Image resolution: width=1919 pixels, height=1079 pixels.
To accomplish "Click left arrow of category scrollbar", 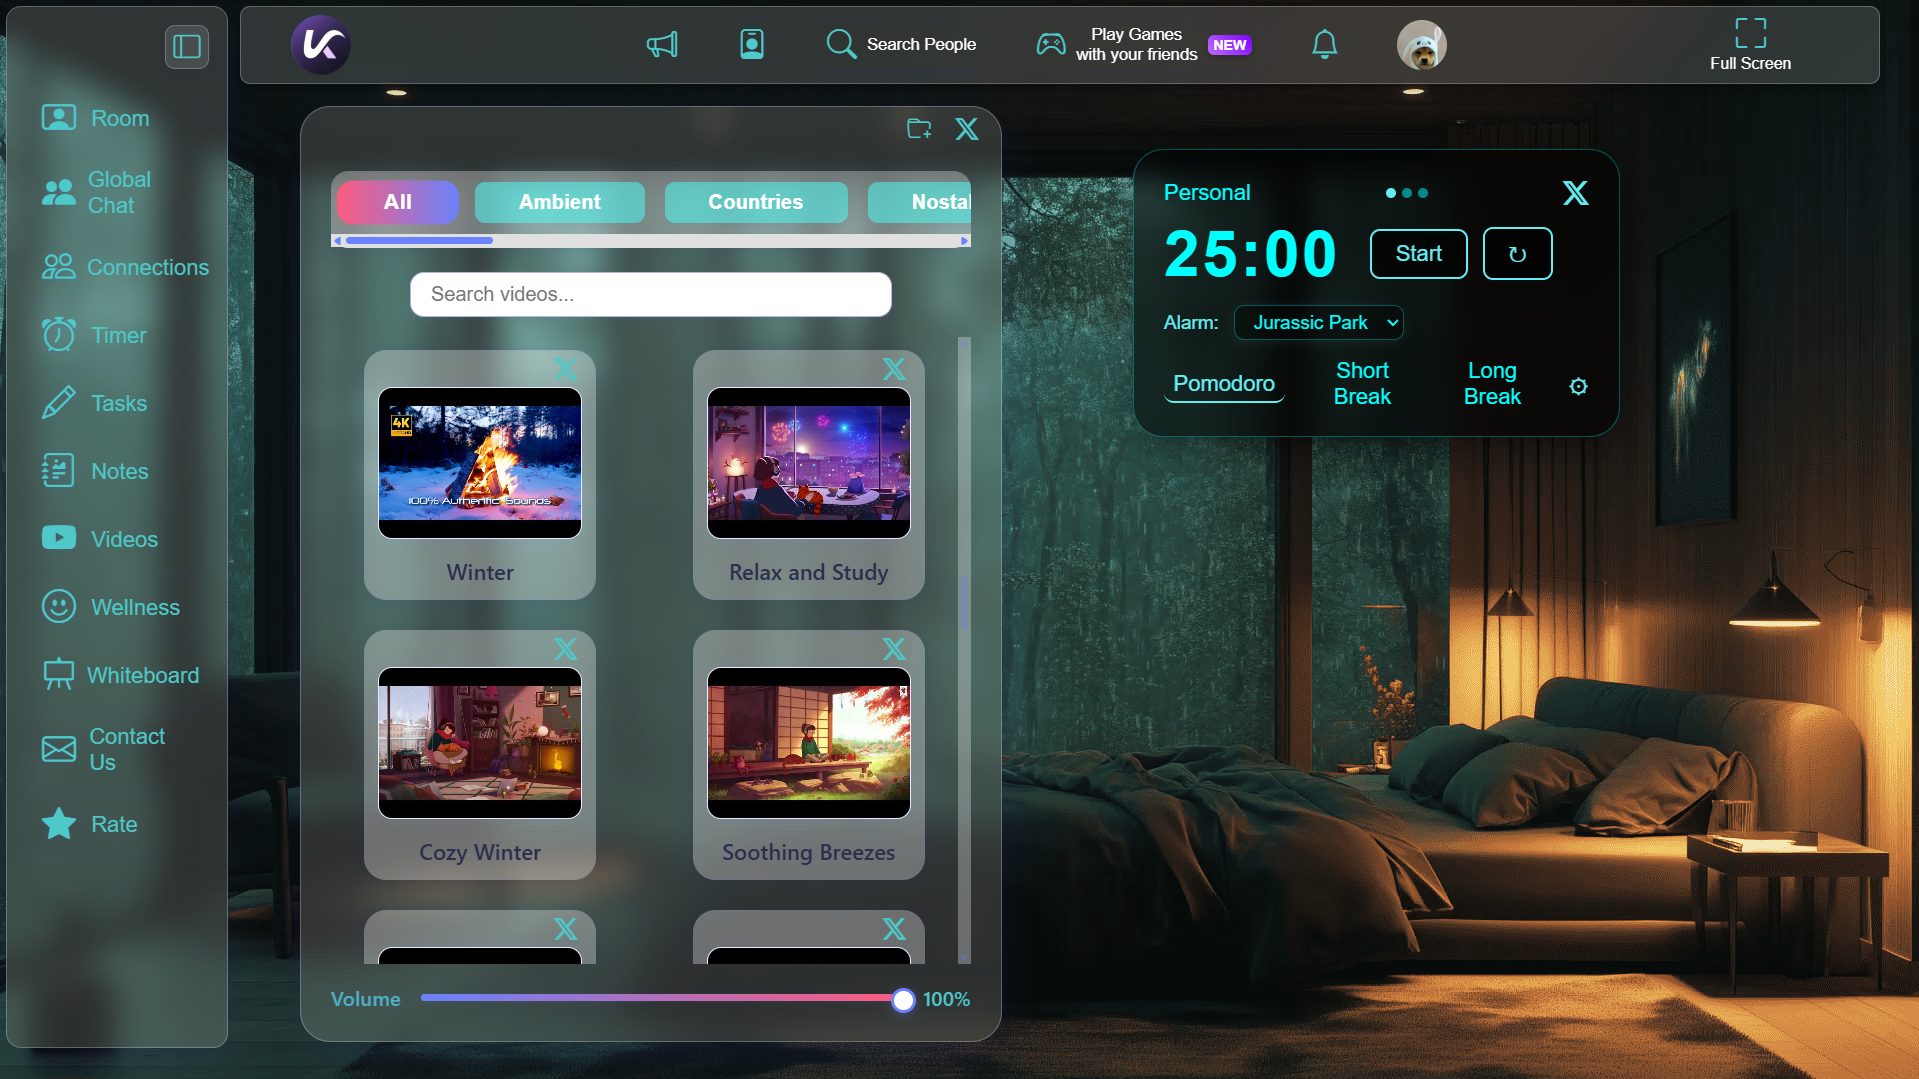I will tap(338, 241).
